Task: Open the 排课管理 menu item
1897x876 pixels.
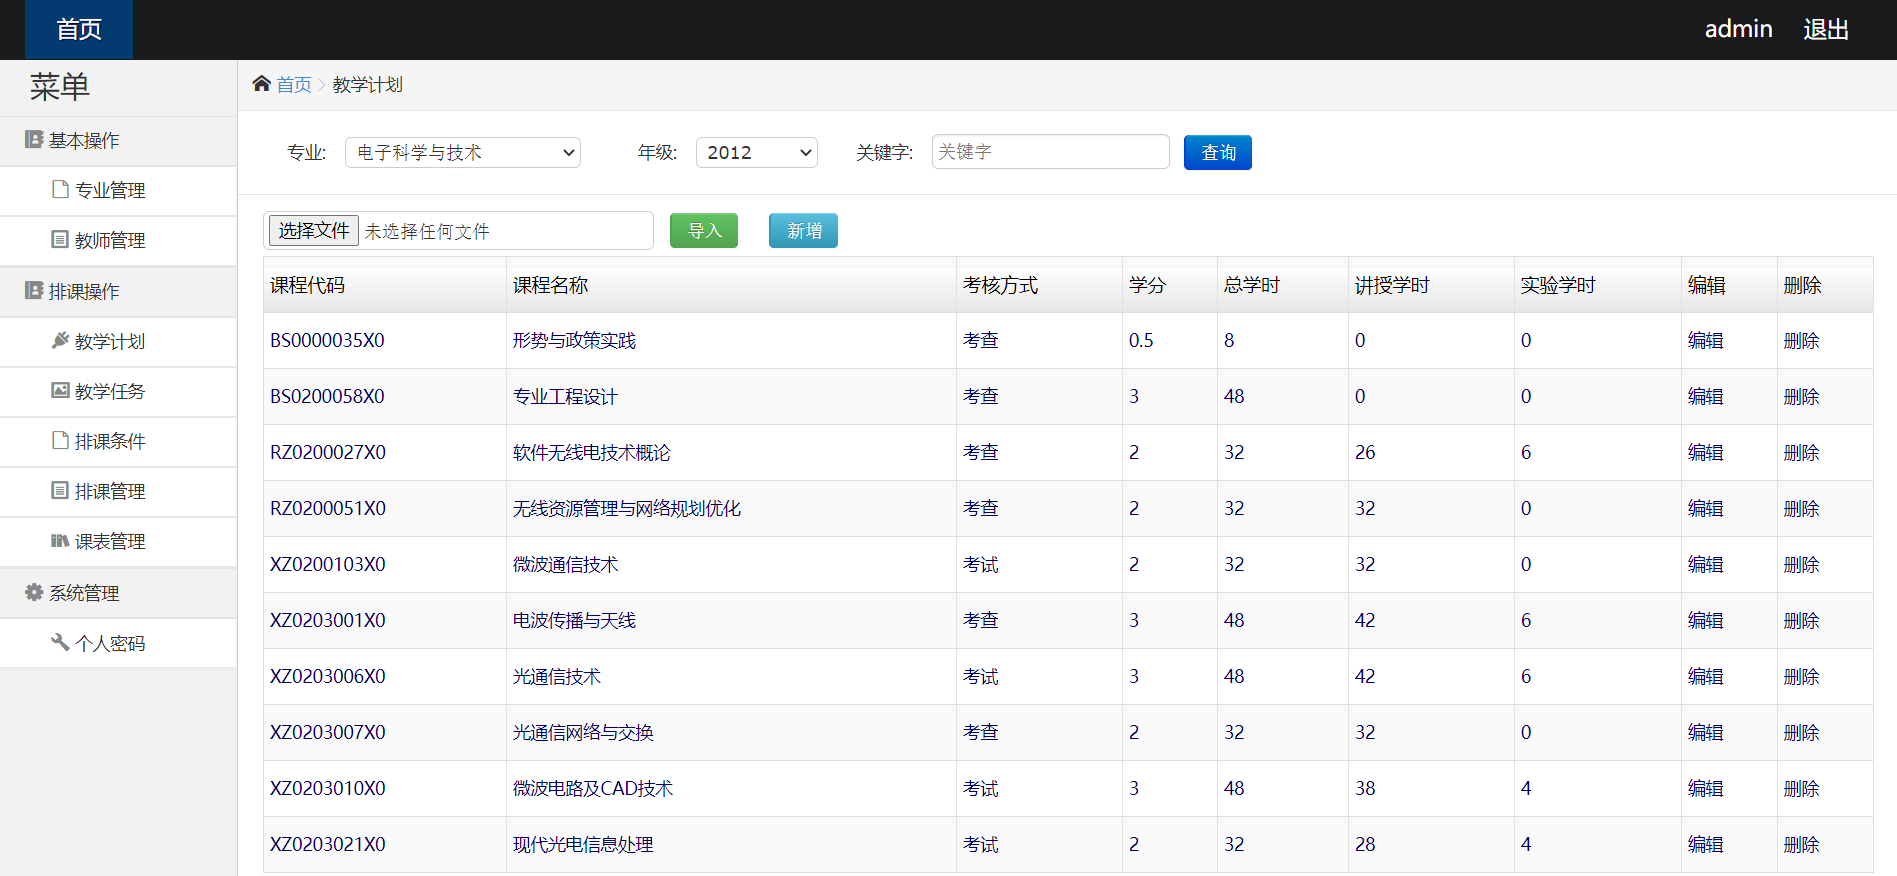Action: (118, 491)
